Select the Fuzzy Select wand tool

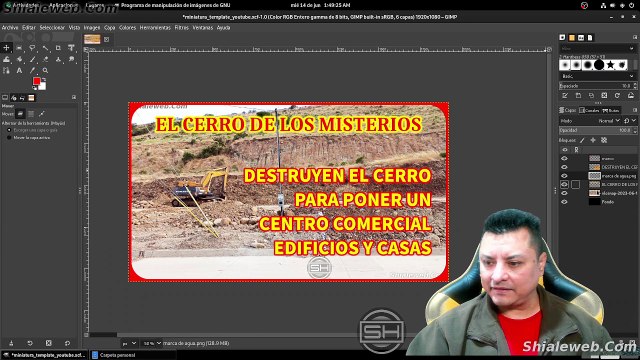(x=45, y=48)
